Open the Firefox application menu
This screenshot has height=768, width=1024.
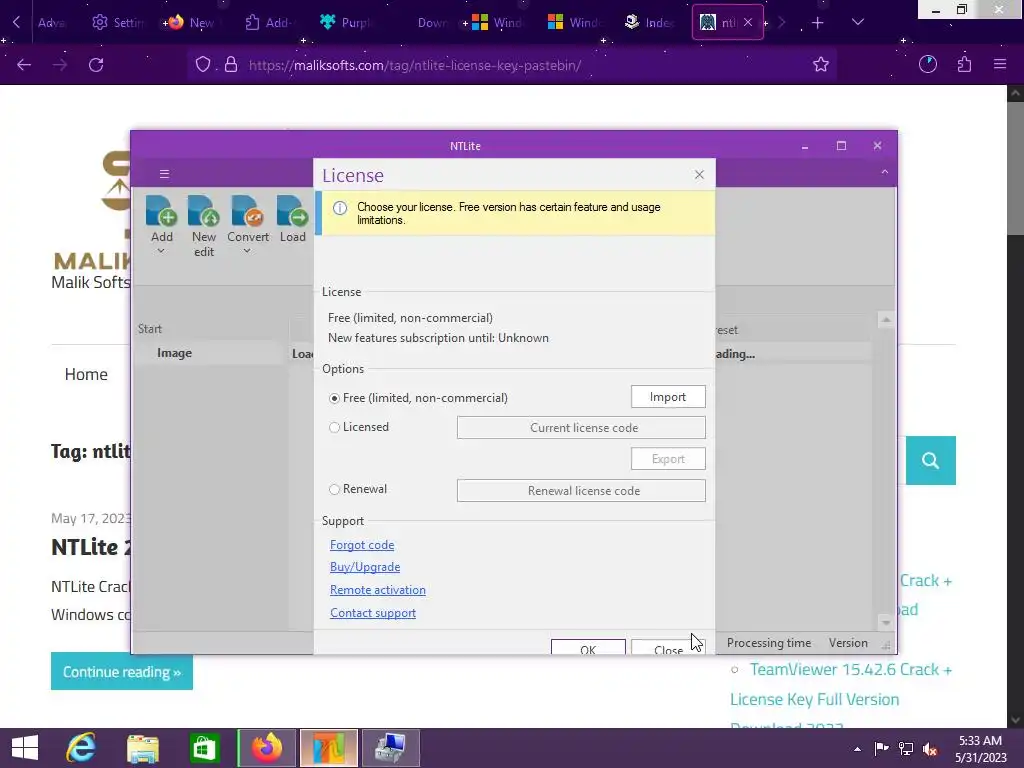pos(999,64)
